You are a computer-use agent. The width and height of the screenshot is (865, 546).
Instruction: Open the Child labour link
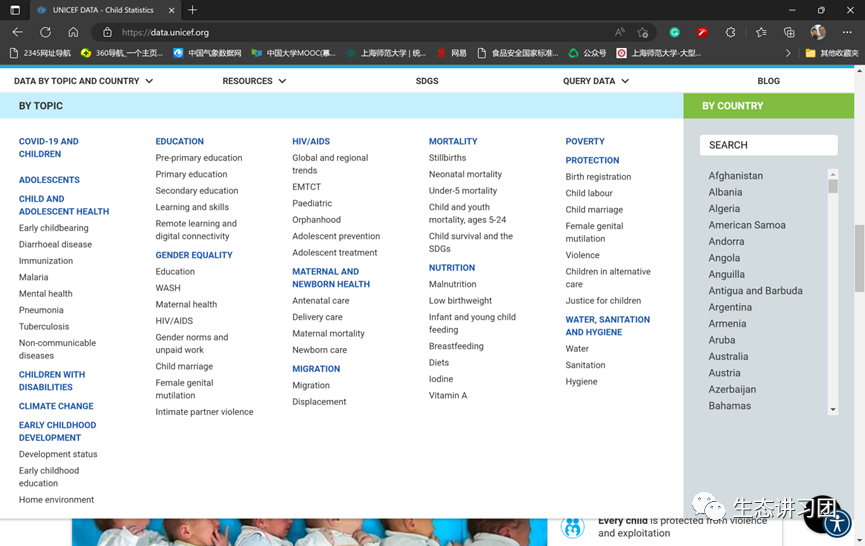pos(589,193)
